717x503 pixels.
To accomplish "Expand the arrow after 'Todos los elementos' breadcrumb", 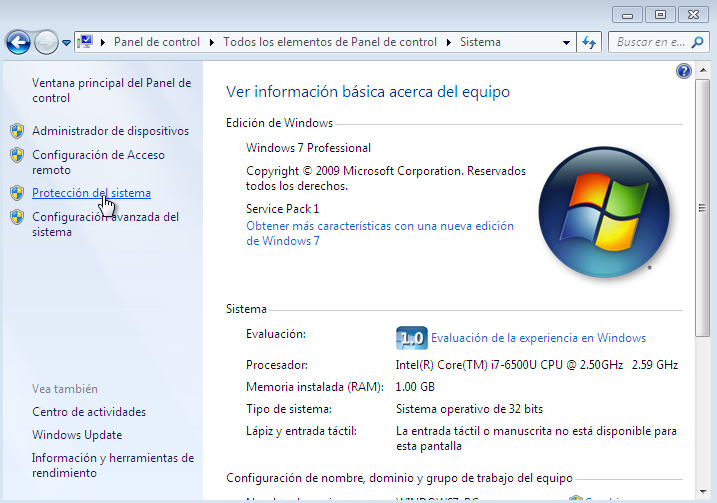I will (449, 43).
